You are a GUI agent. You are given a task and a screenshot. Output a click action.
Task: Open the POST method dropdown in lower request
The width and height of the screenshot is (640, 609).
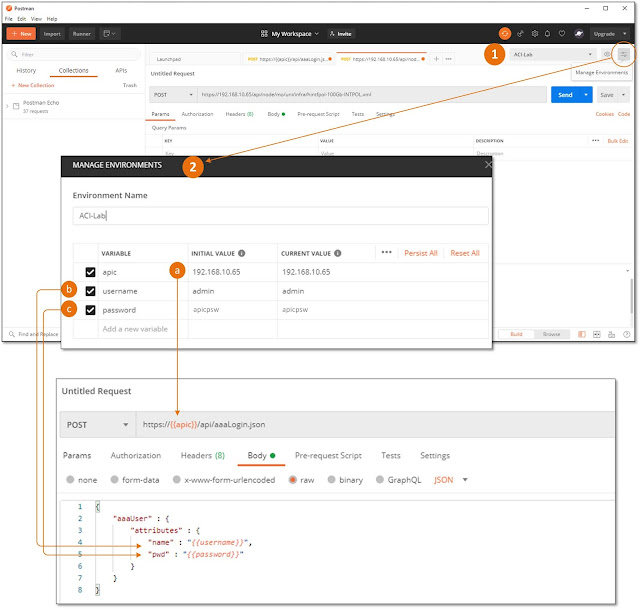click(98, 425)
